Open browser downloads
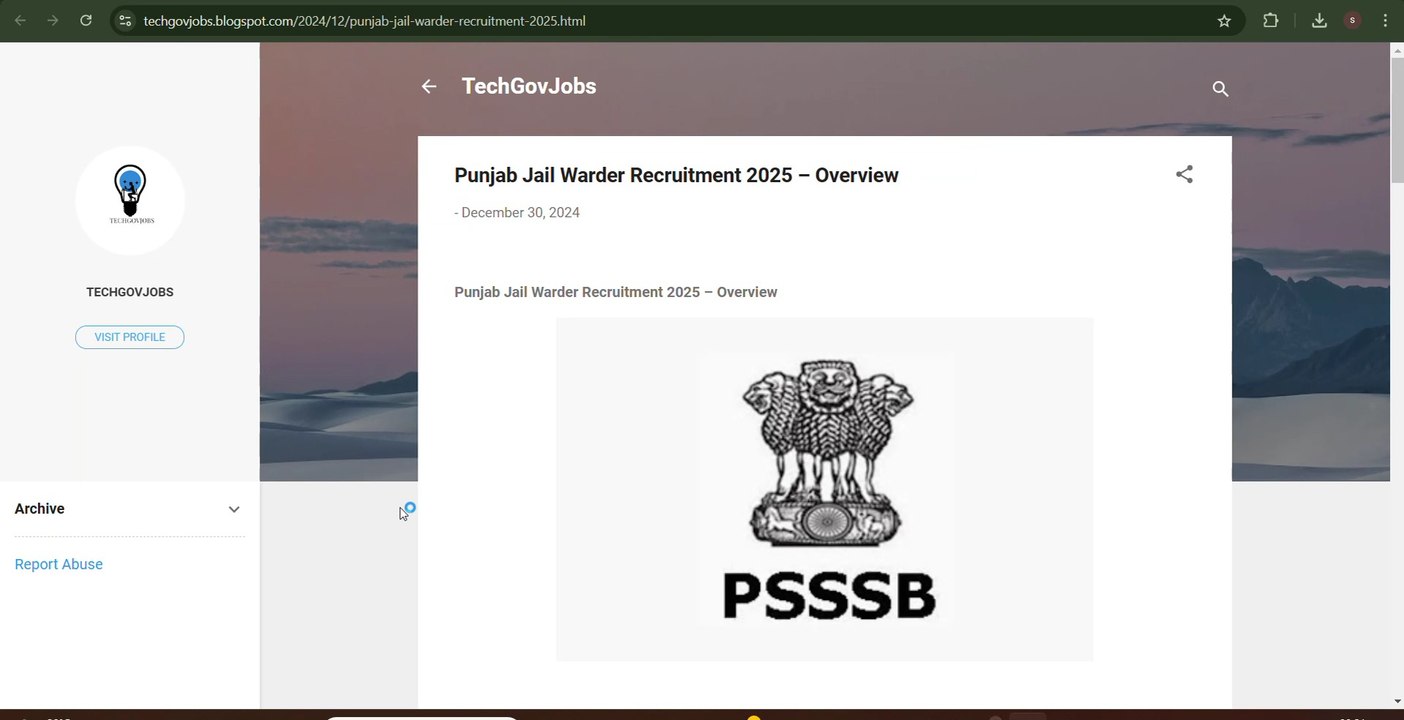The width and height of the screenshot is (1404, 720). coord(1319,20)
